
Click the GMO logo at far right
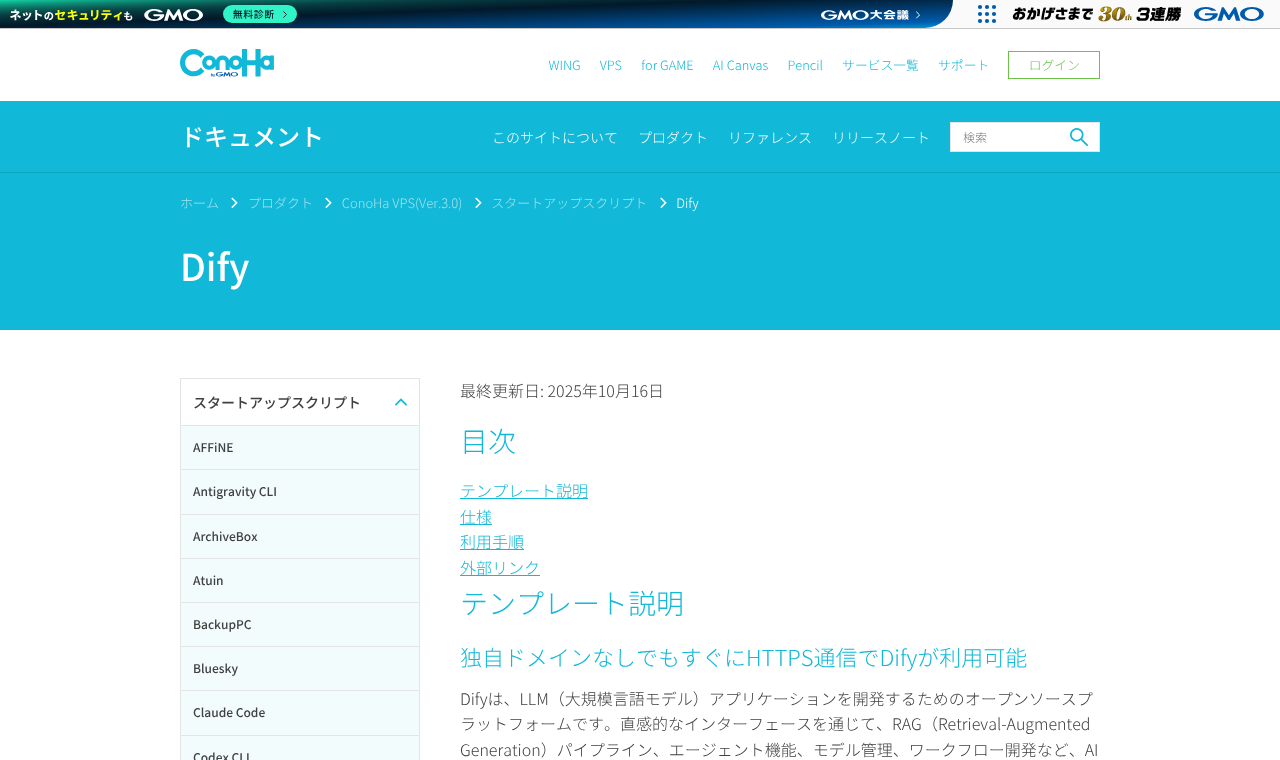(1229, 14)
